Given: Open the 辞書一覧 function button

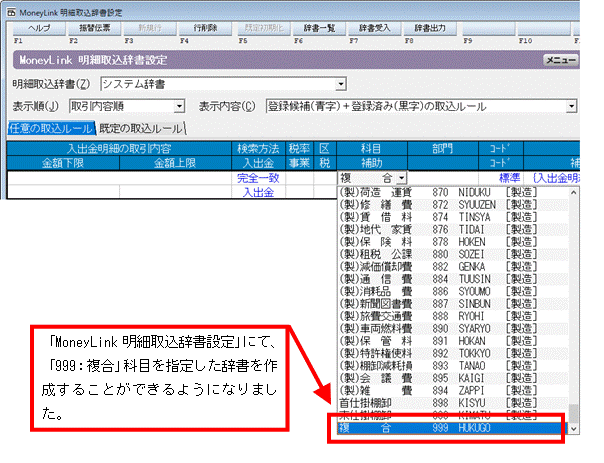Looking at the screenshot, I should point(319,28).
